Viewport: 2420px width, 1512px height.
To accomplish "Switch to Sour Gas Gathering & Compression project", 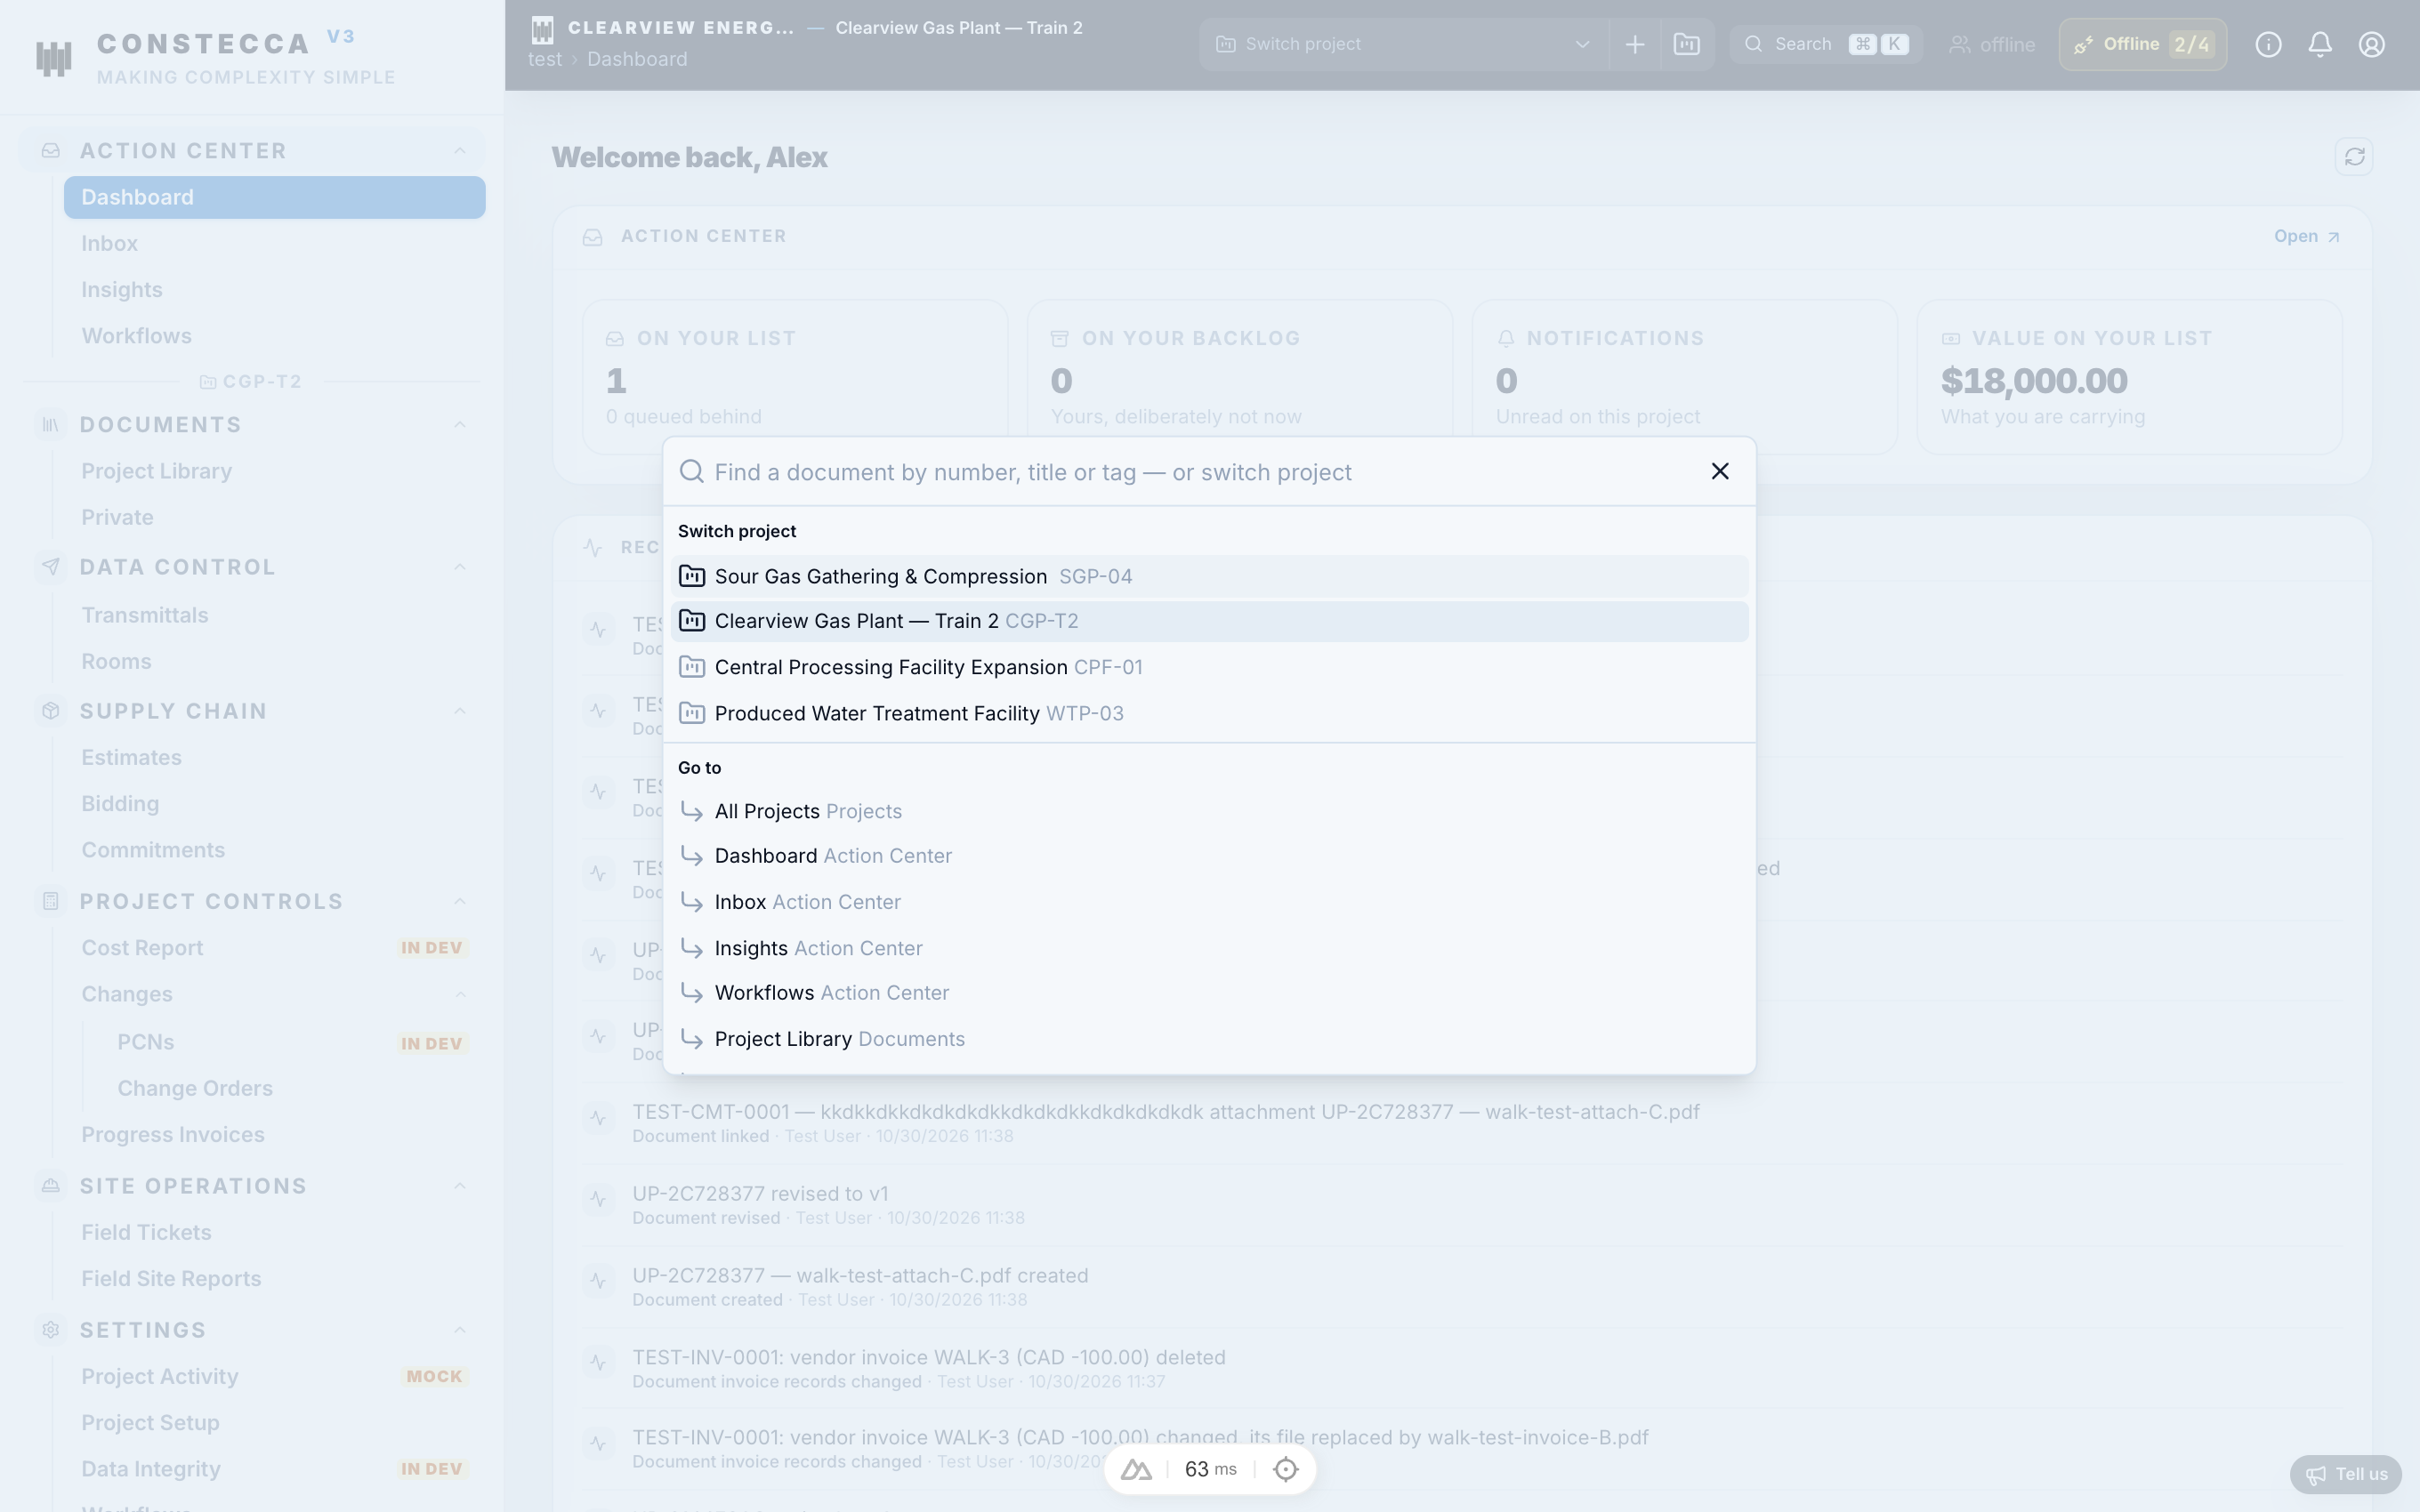I will (1209, 576).
